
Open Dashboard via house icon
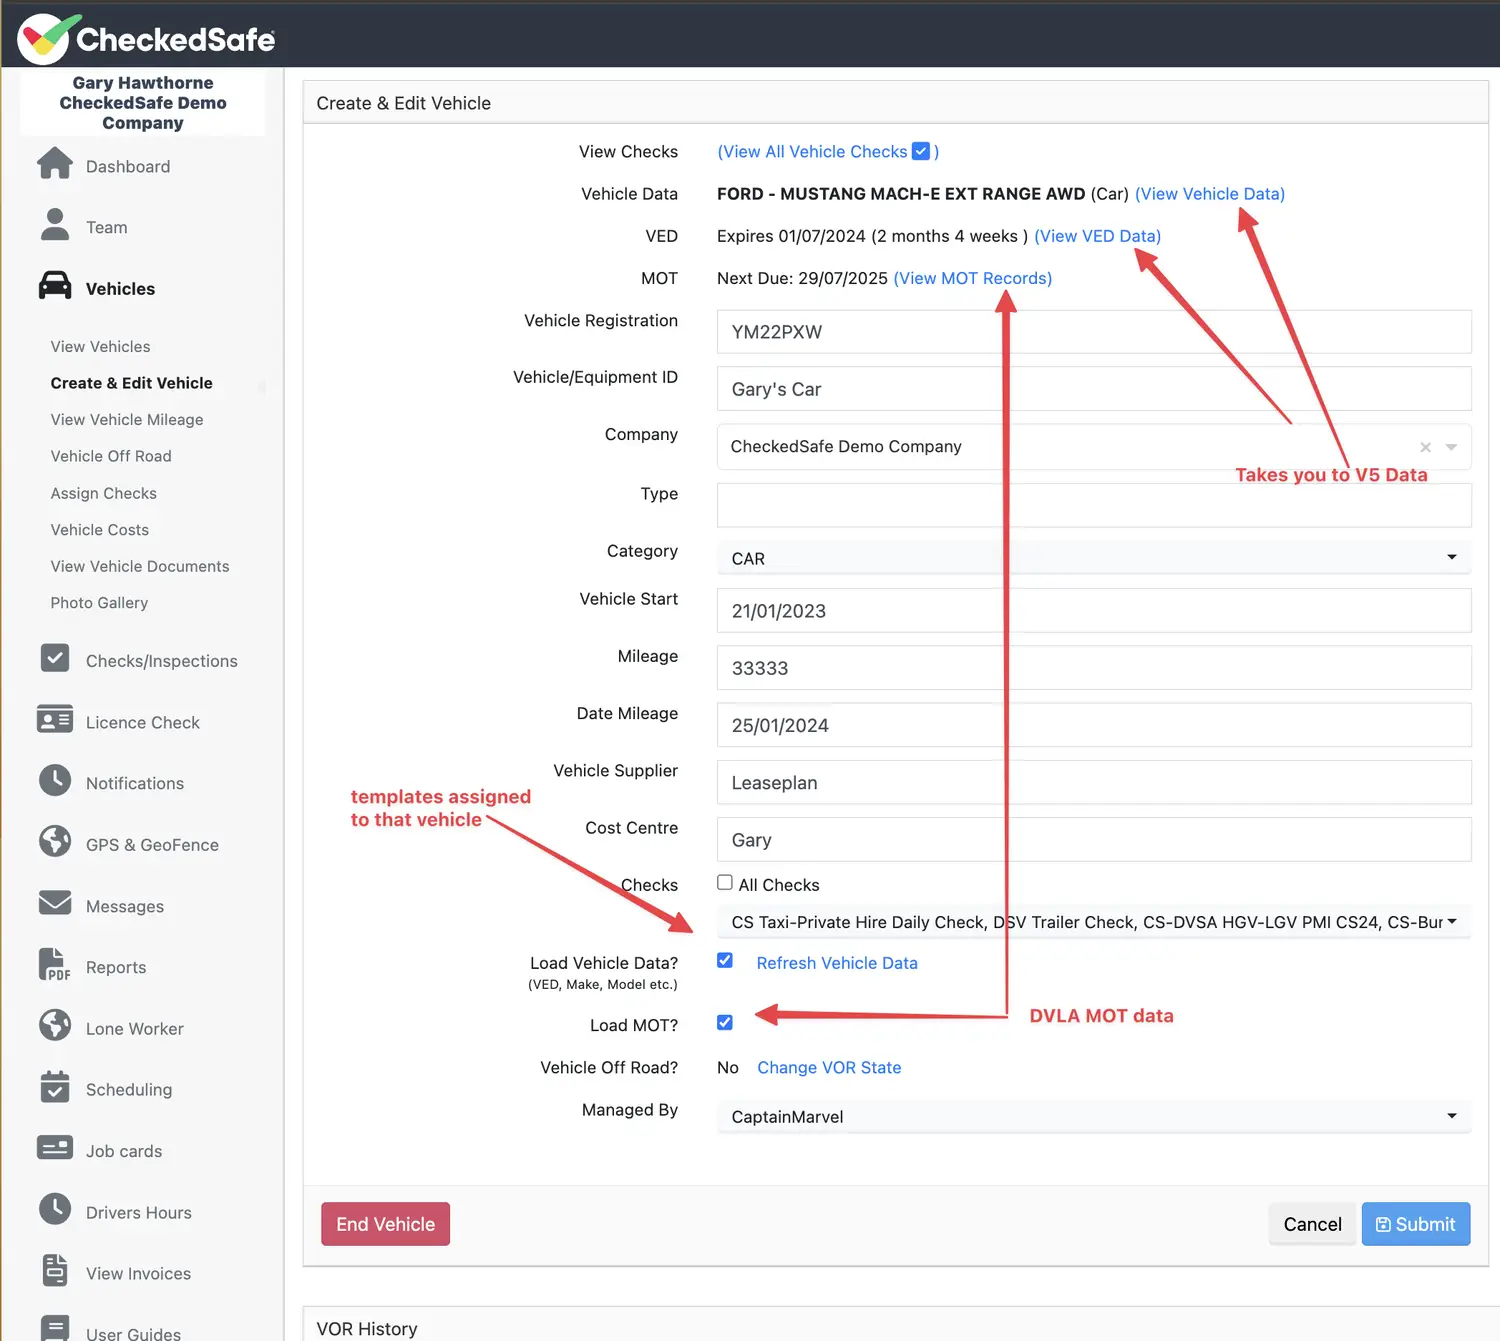point(55,164)
